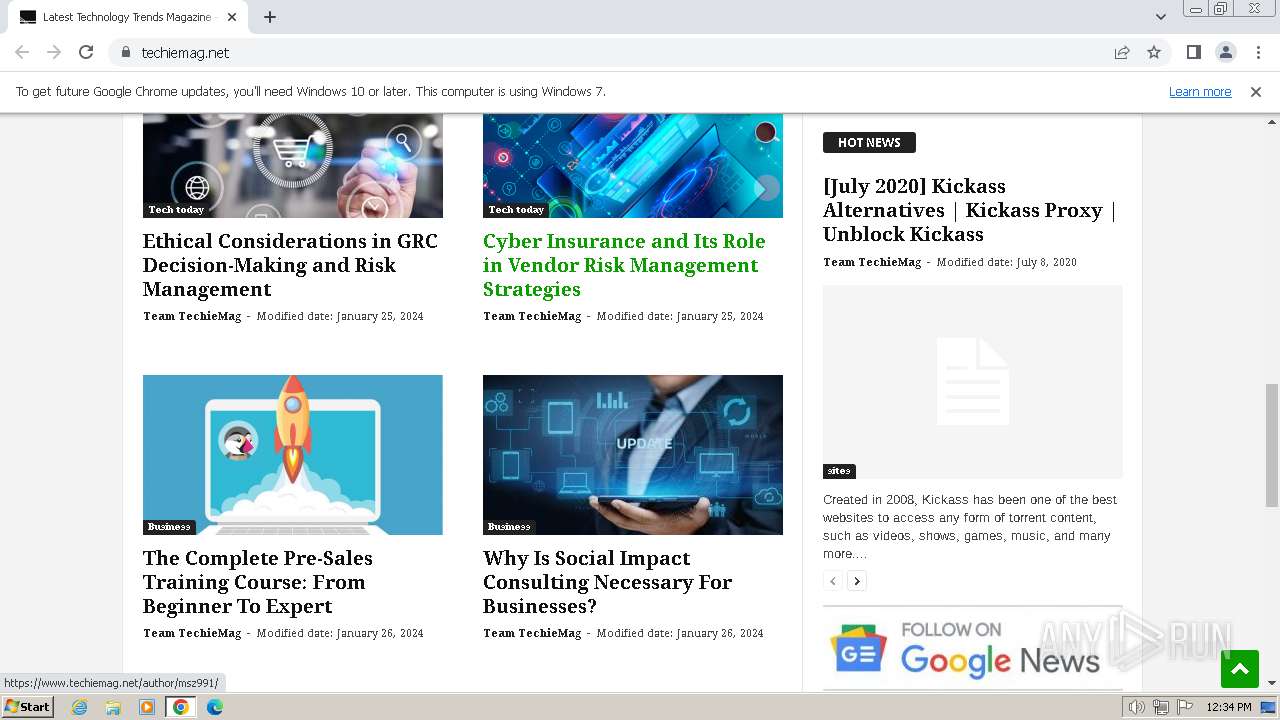1280x720 pixels.
Task: Open Chrome profile avatar menu
Action: click(1225, 52)
